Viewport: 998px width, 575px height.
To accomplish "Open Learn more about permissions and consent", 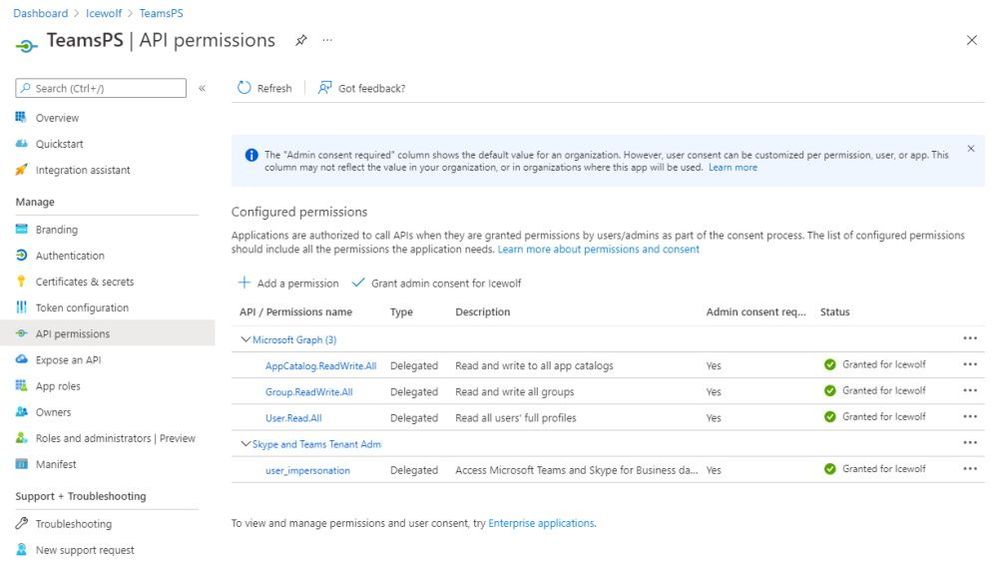I will 598,249.
